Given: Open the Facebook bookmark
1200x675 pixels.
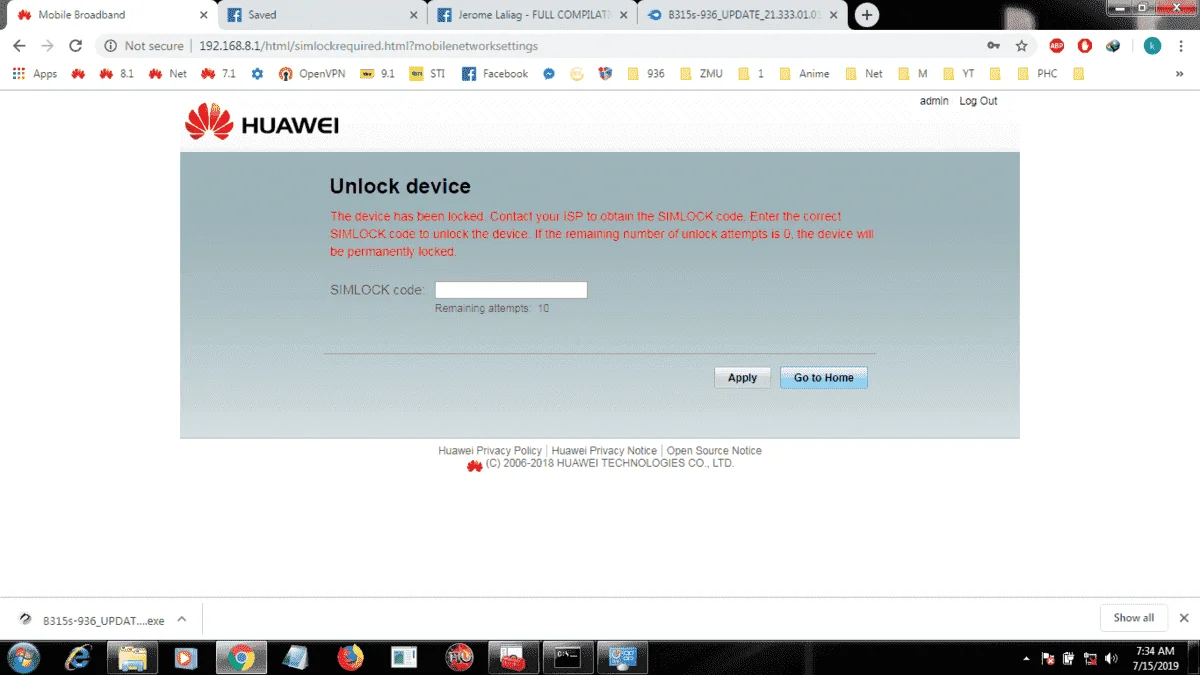Looking at the screenshot, I should click(x=495, y=74).
